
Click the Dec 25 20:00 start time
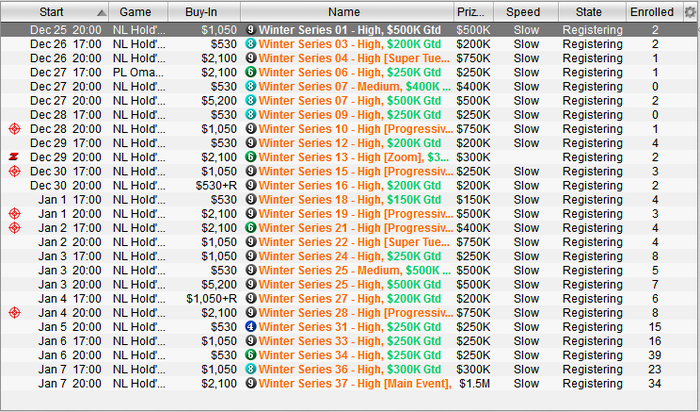[x=66, y=30]
